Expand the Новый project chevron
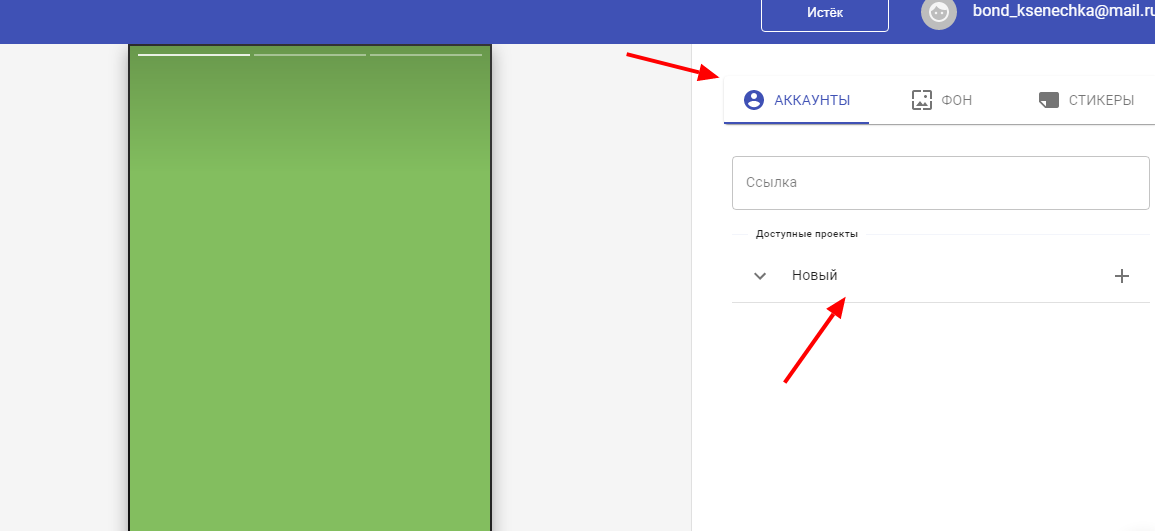Image resolution: width=1155 pixels, height=531 pixels. (x=760, y=276)
